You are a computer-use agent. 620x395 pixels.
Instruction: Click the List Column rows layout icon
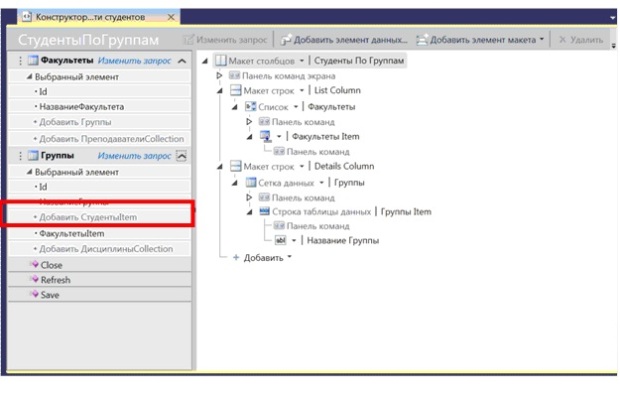(x=236, y=90)
